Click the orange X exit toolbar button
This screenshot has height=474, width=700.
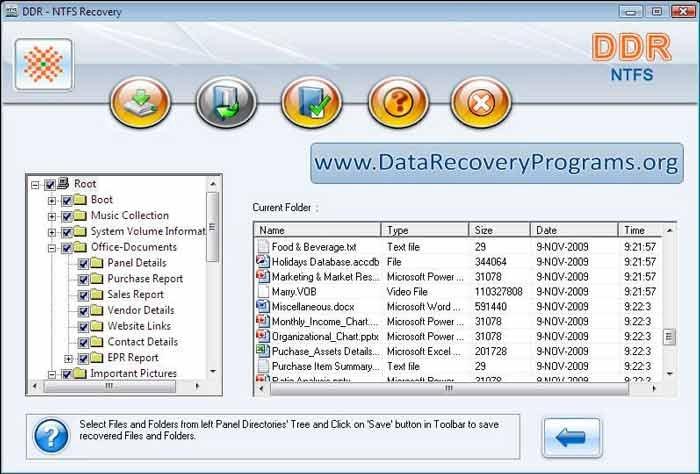(x=481, y=102)
